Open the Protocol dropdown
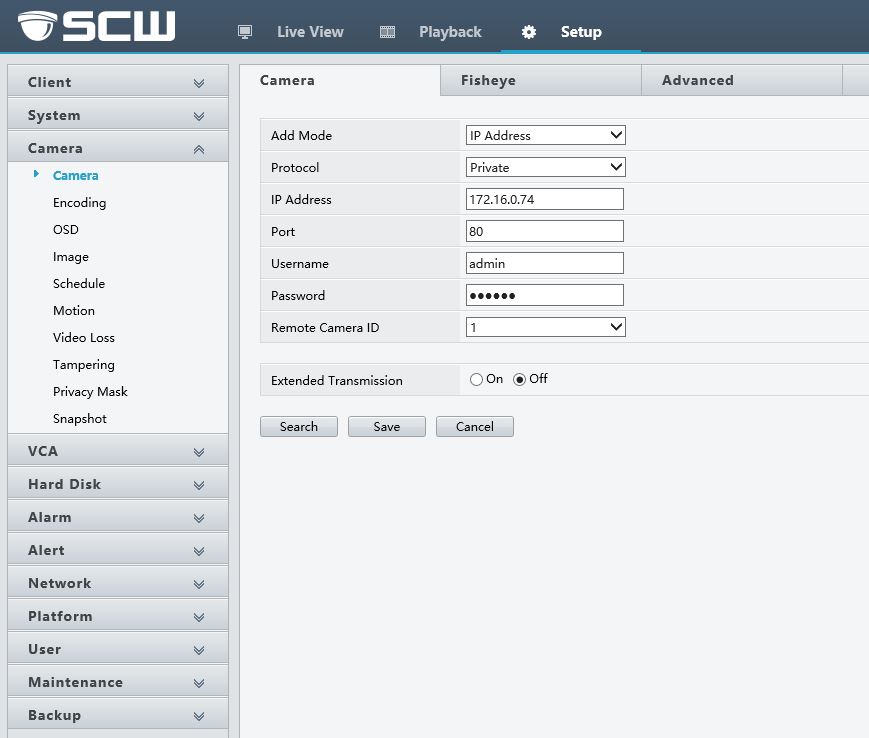The width and height of the screenshot is (869, 738). click(545, 167)
